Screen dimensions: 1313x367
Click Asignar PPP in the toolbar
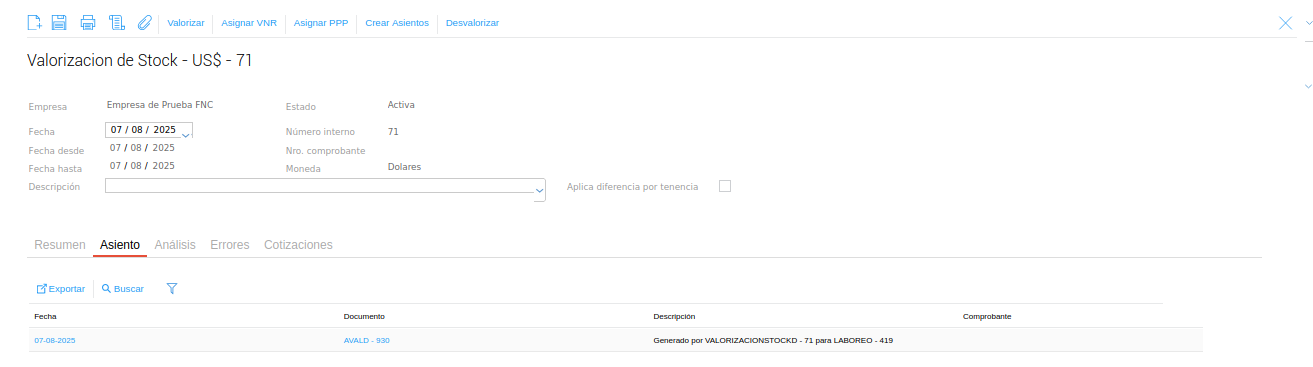tap(321, 22)
